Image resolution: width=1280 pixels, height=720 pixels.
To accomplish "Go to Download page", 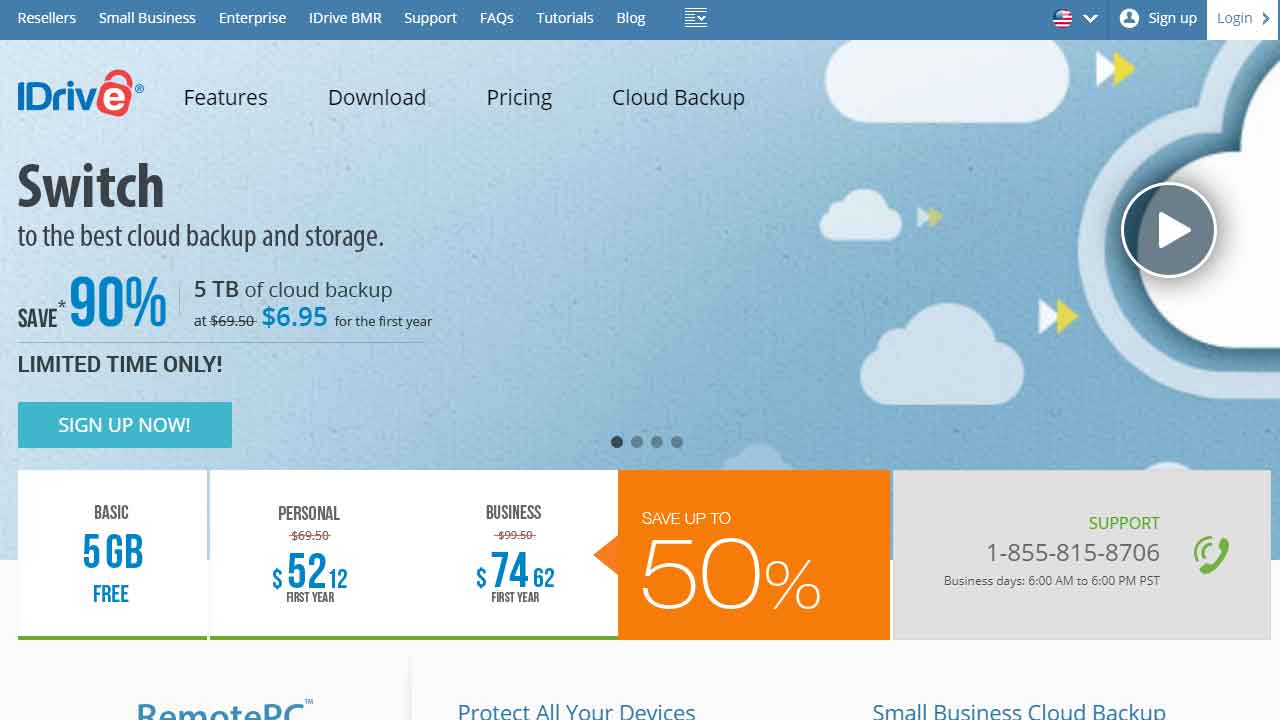I will (x=377, y=97).
